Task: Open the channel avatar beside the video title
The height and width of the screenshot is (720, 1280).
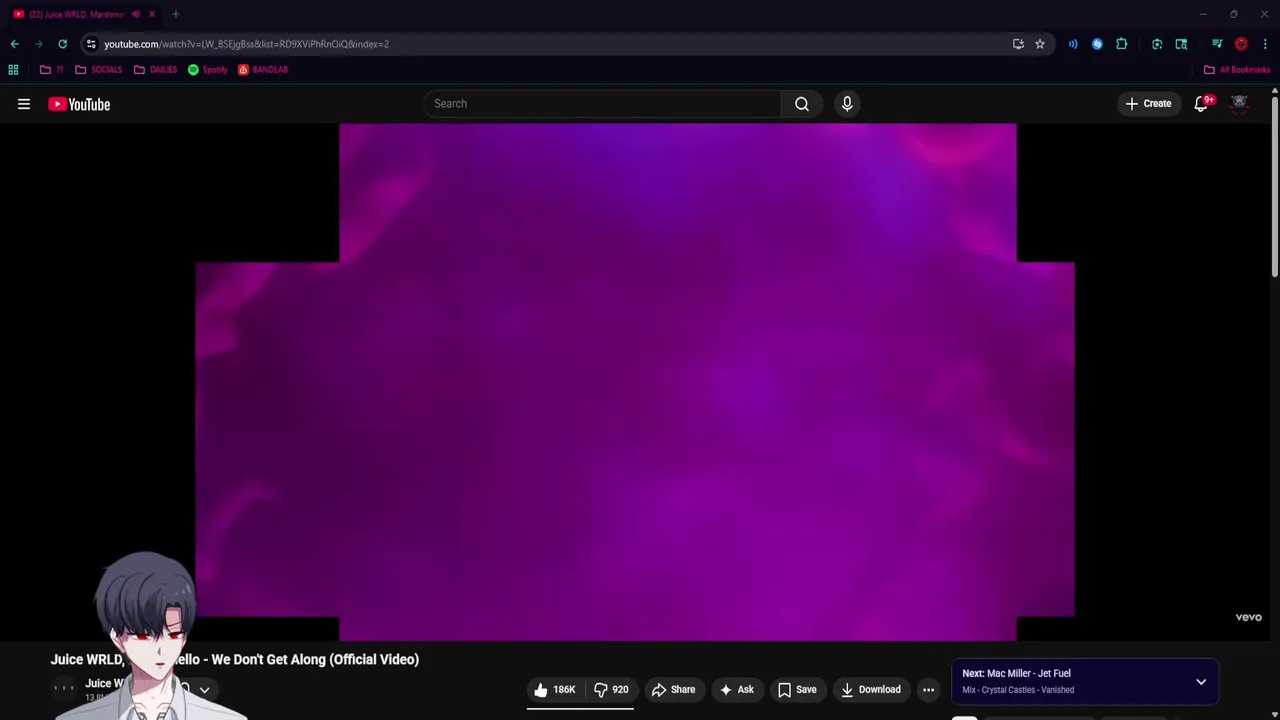Action: [64, 688]
